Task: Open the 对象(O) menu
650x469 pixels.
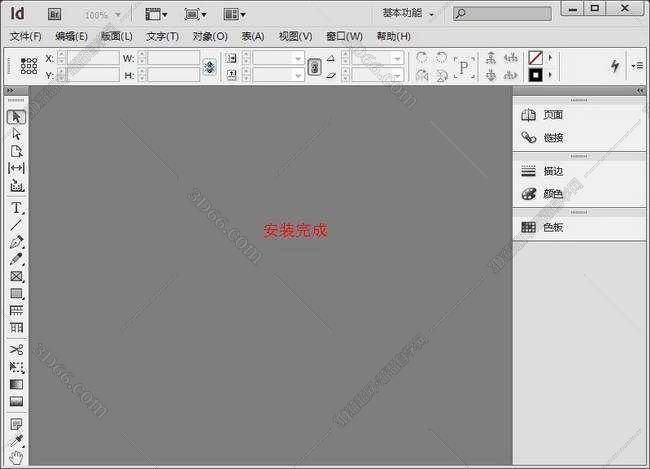Action: tap(210, 36)
